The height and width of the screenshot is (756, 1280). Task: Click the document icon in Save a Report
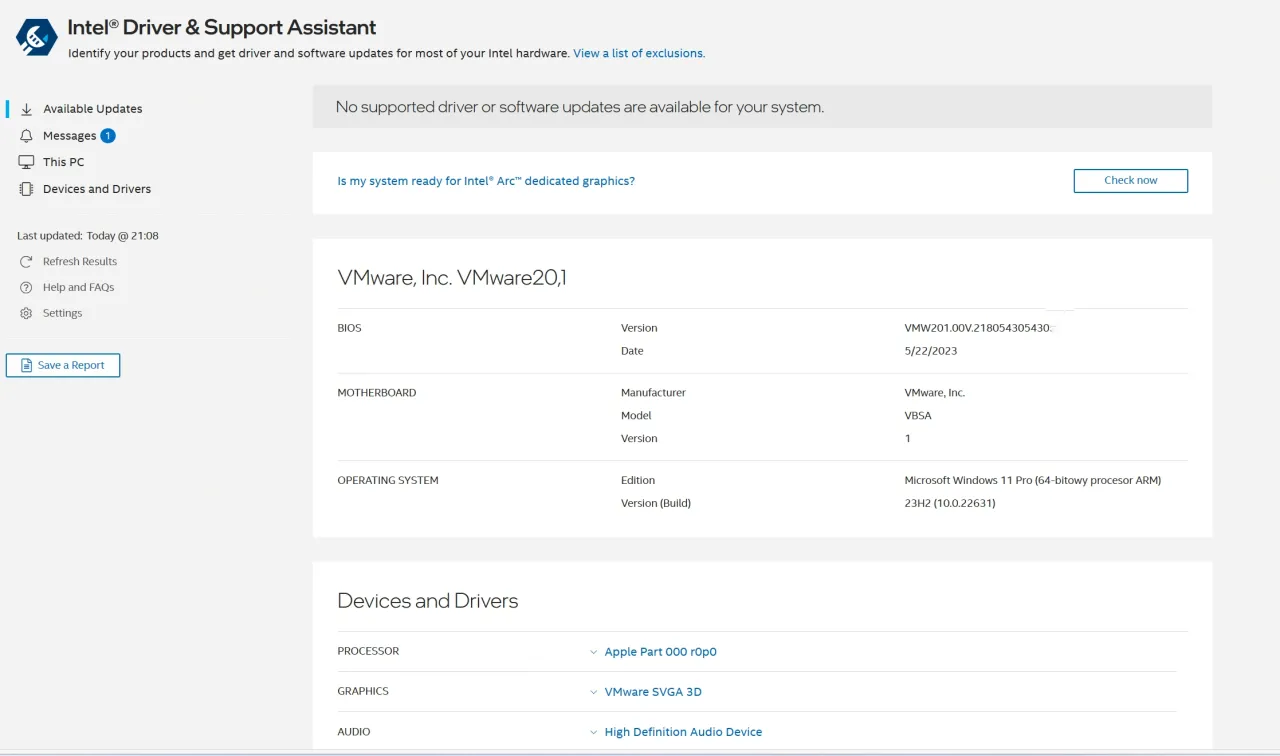click(x=27, y=366)
